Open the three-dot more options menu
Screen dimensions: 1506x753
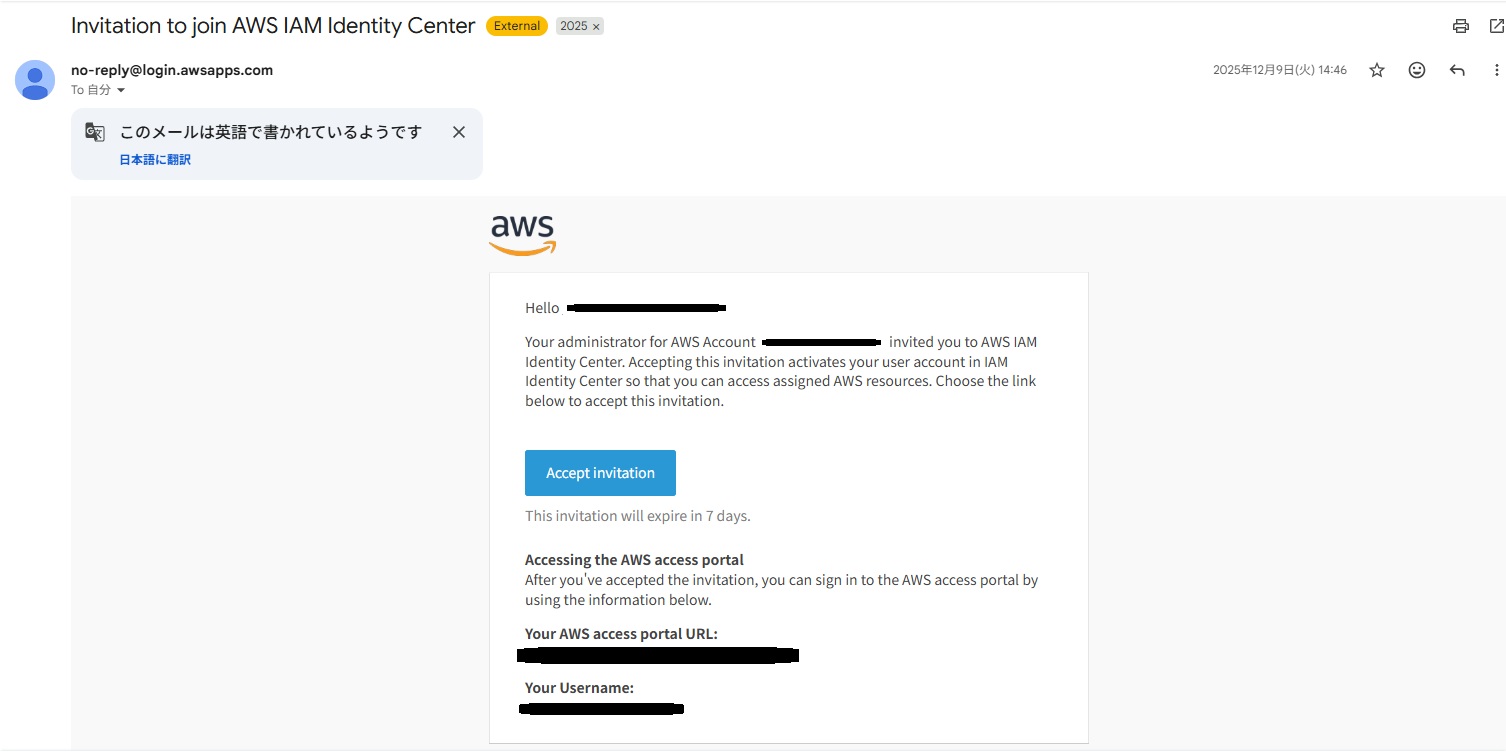1496,70
